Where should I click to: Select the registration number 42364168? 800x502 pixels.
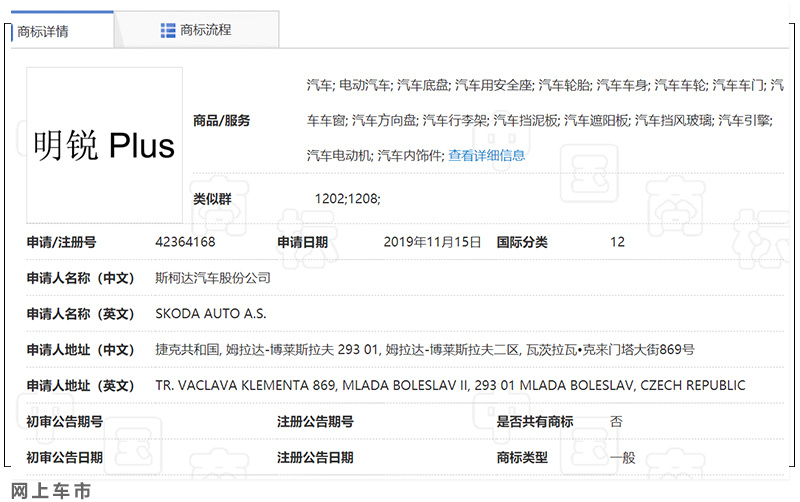click(x=185, y=242)
